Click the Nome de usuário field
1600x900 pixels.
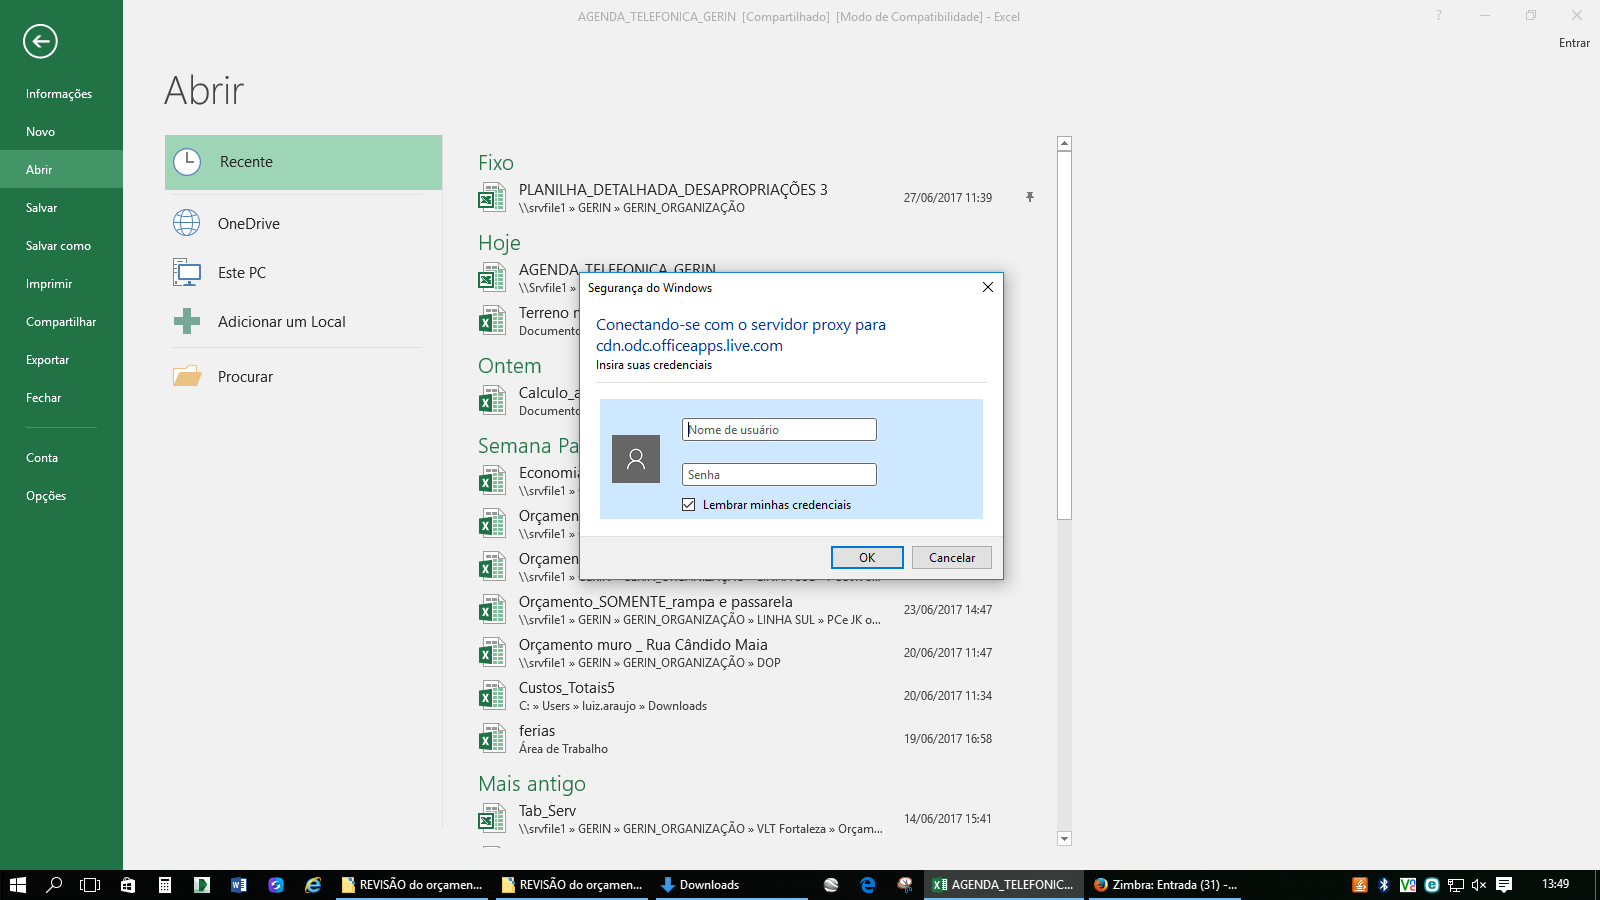(x=779, y=430)
